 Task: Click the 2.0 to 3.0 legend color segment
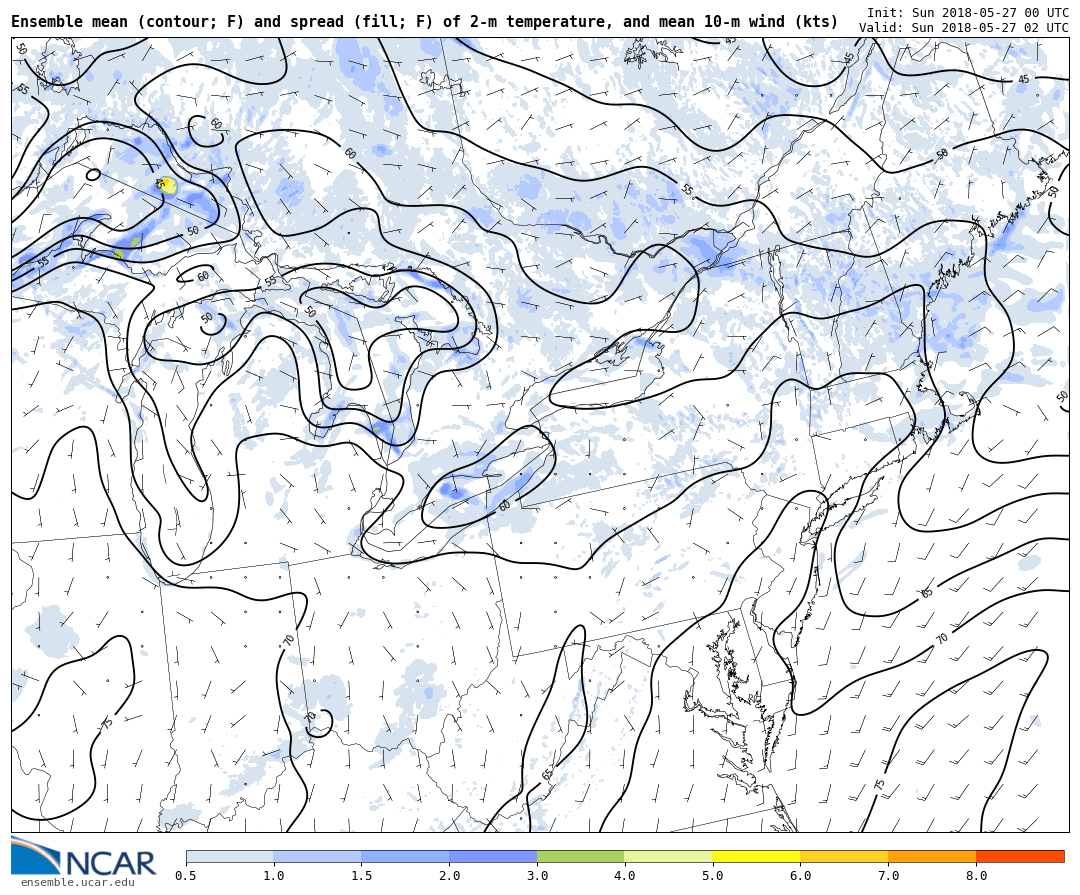click(x=493, y=856)
